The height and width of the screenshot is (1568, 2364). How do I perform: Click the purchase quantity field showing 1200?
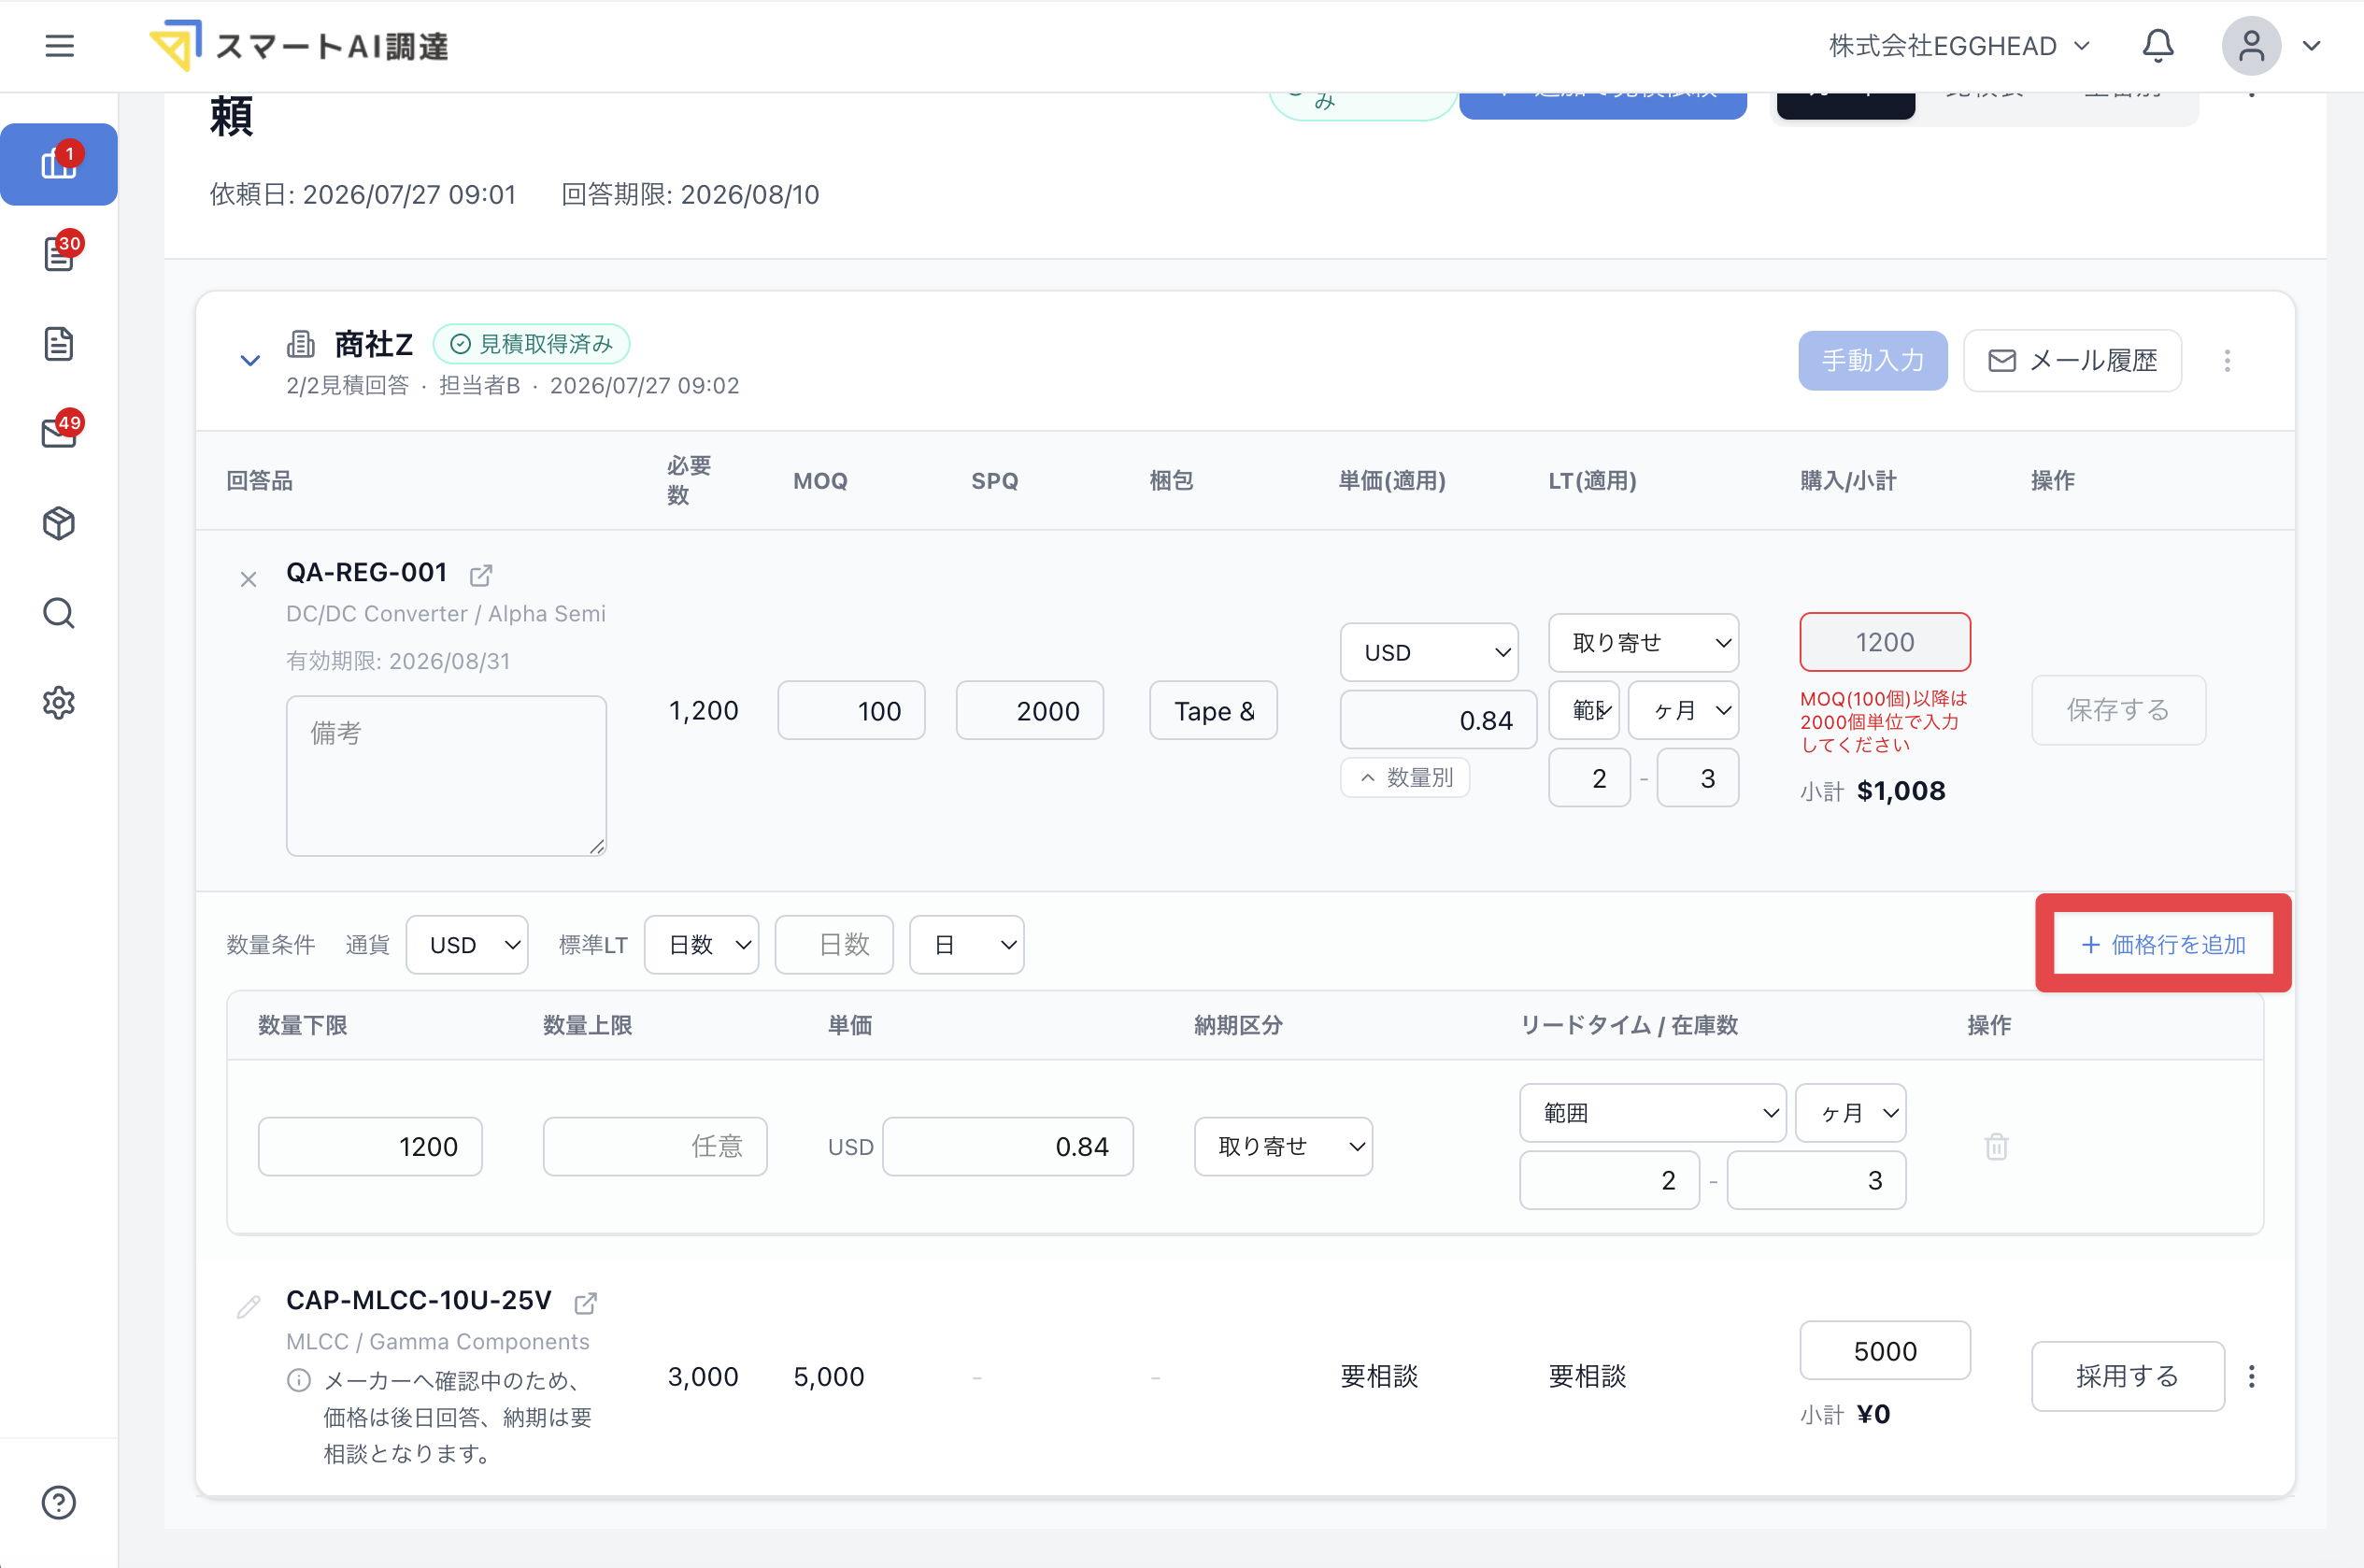[x=1885, y=642]
